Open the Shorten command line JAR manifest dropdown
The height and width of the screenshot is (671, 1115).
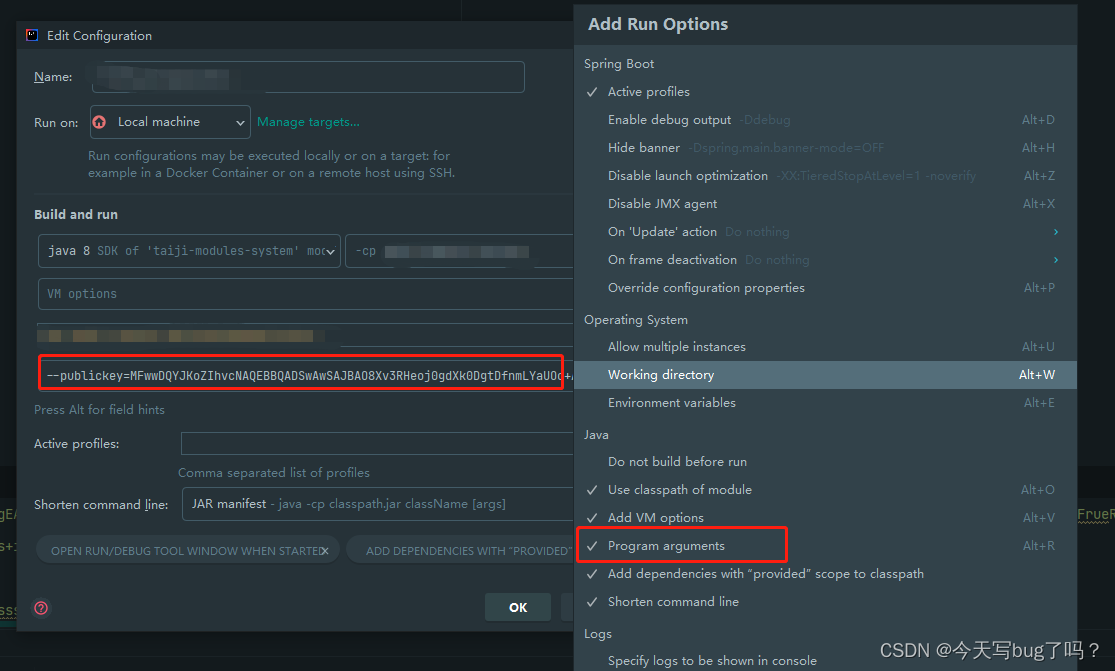(x=378, y=504)
